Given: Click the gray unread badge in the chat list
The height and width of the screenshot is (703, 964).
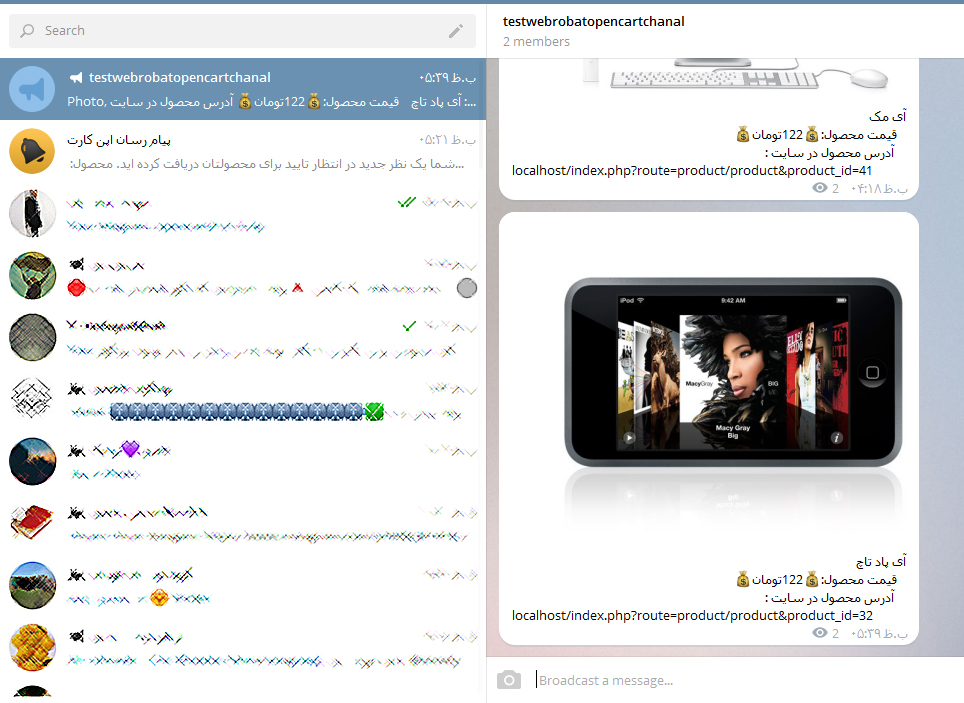Looking at the screenshot, I should click(467, 288).
